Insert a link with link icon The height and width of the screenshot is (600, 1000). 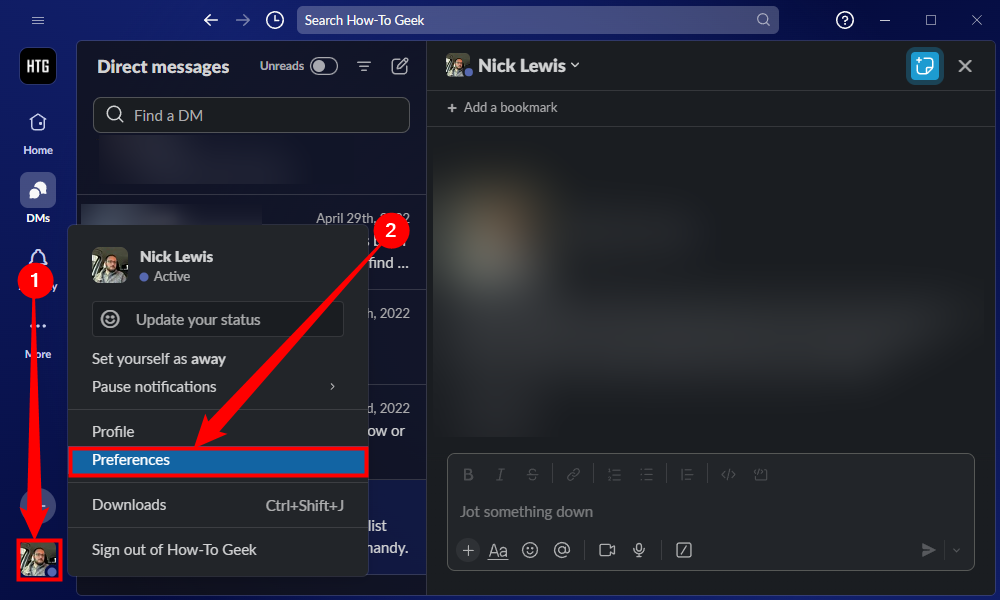pos(573,474)
